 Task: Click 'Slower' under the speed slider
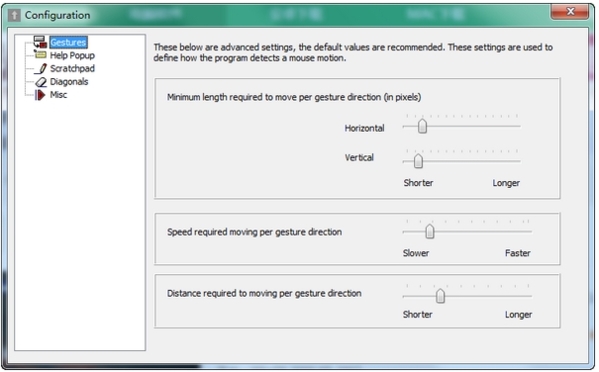(x=416, y=253)
